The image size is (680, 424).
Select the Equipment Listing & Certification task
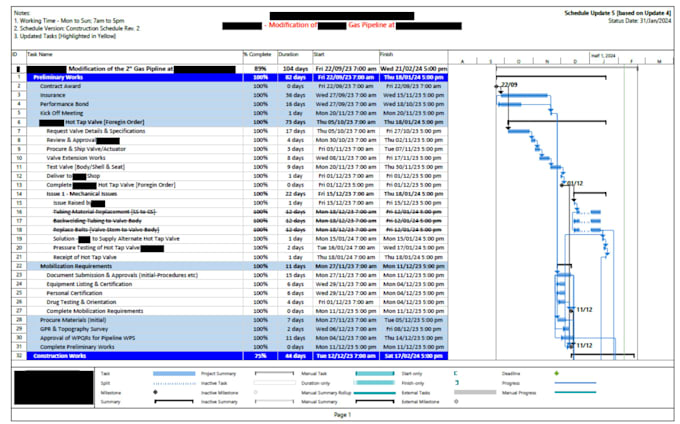(89, 284)
